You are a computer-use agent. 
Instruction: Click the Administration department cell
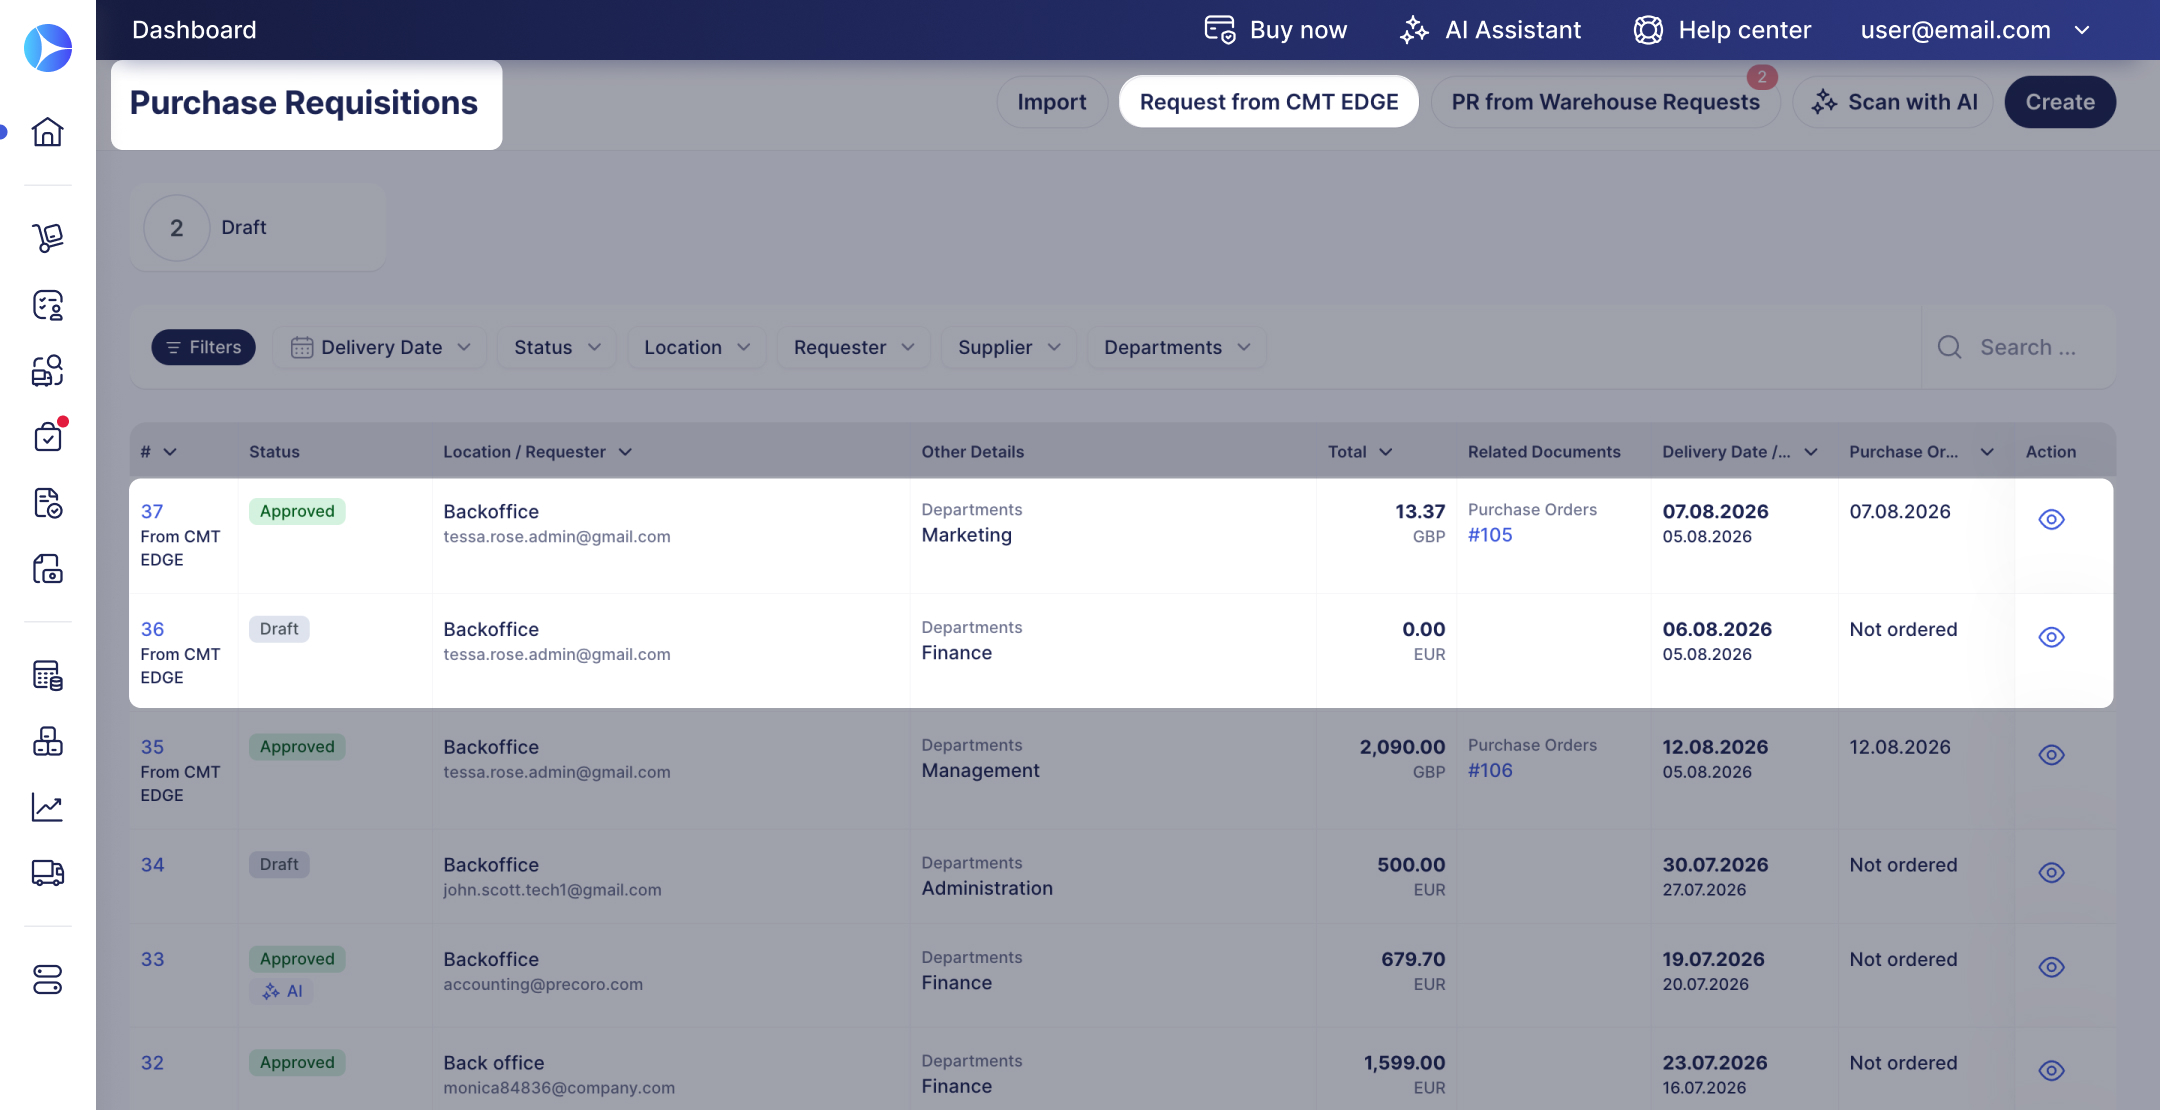coord(987,888)
